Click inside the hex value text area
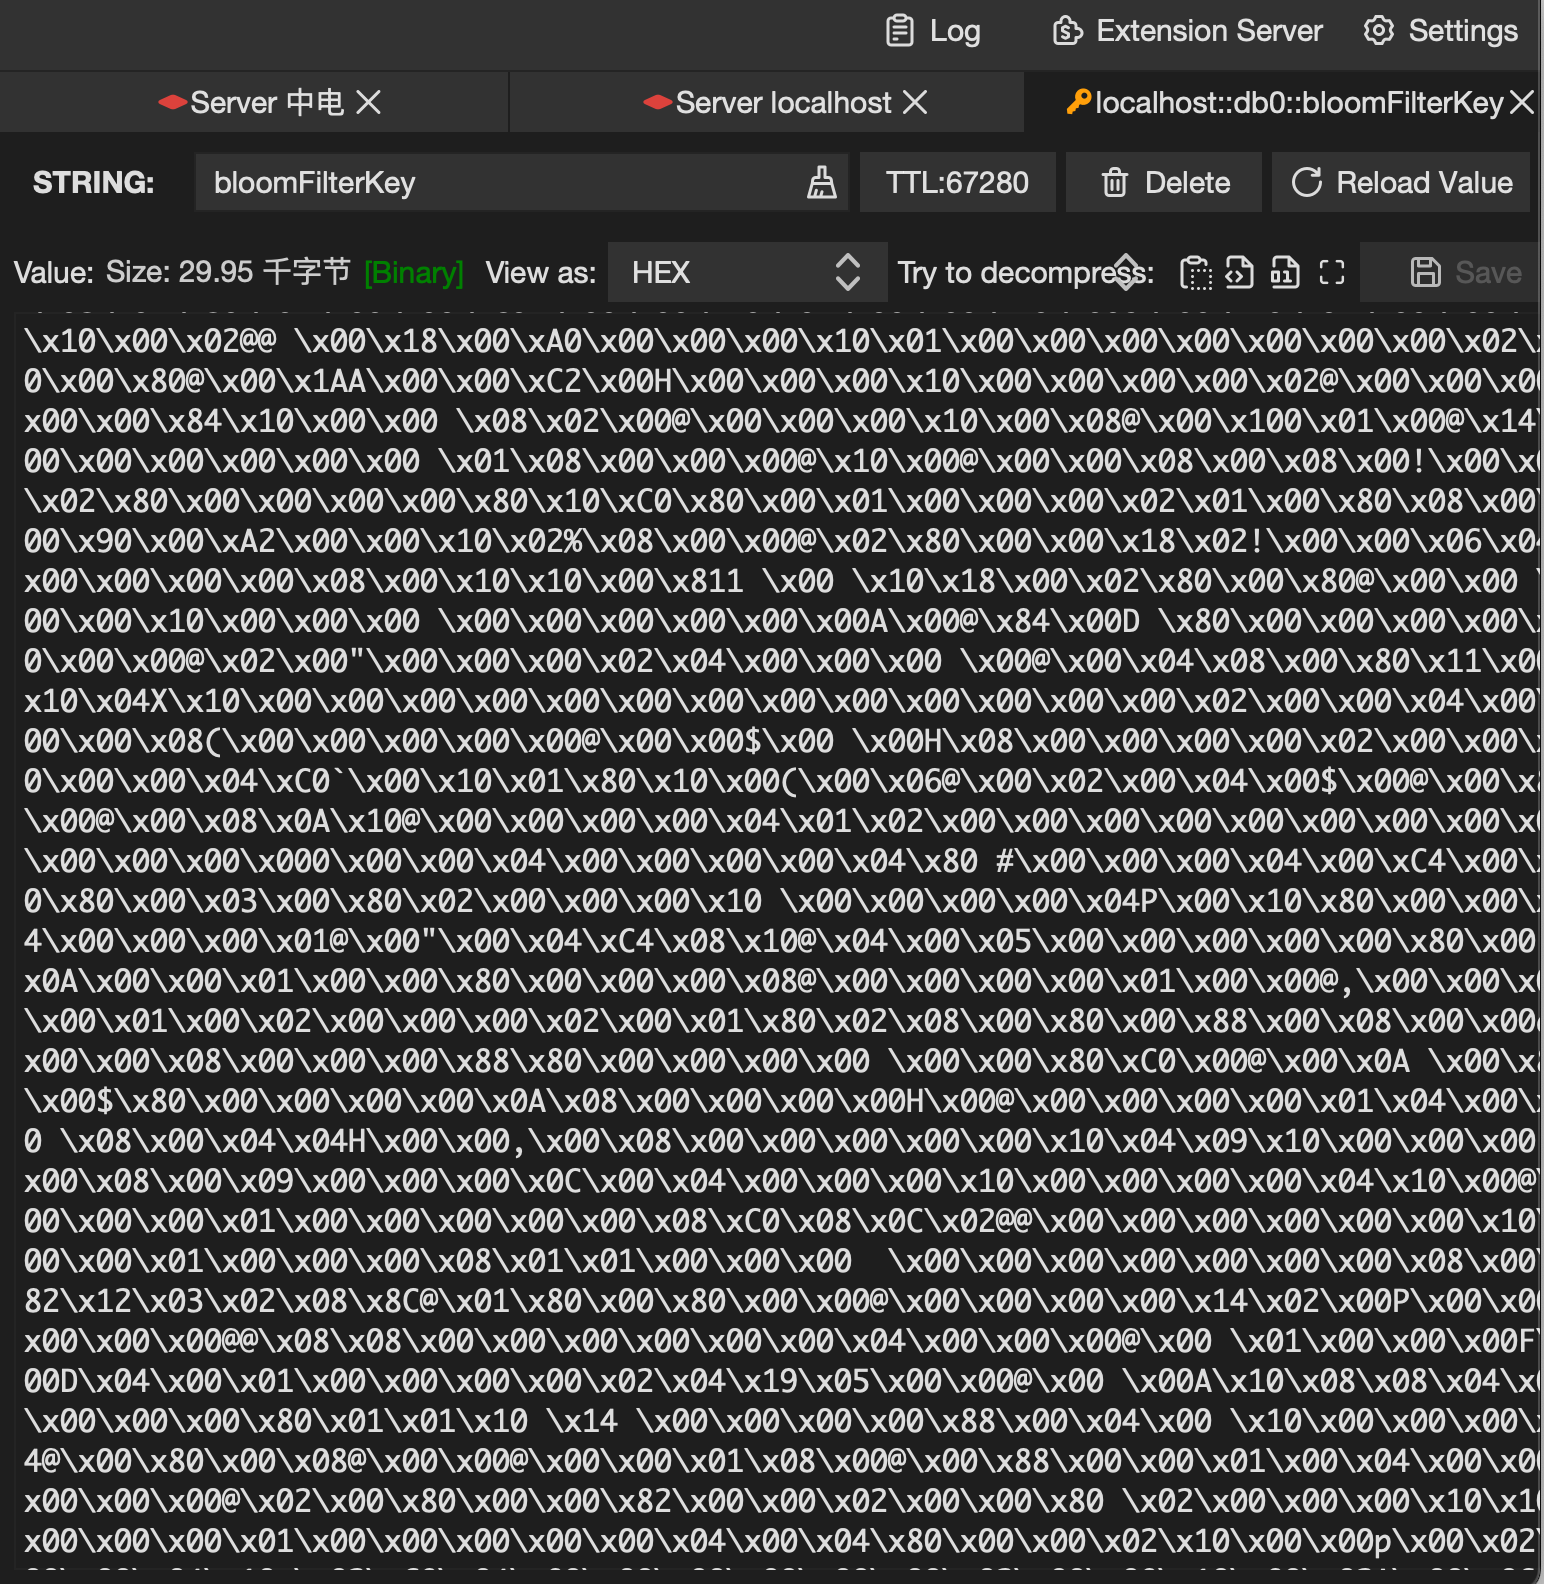This screenshot has width=1544, height=1584. 778,940
